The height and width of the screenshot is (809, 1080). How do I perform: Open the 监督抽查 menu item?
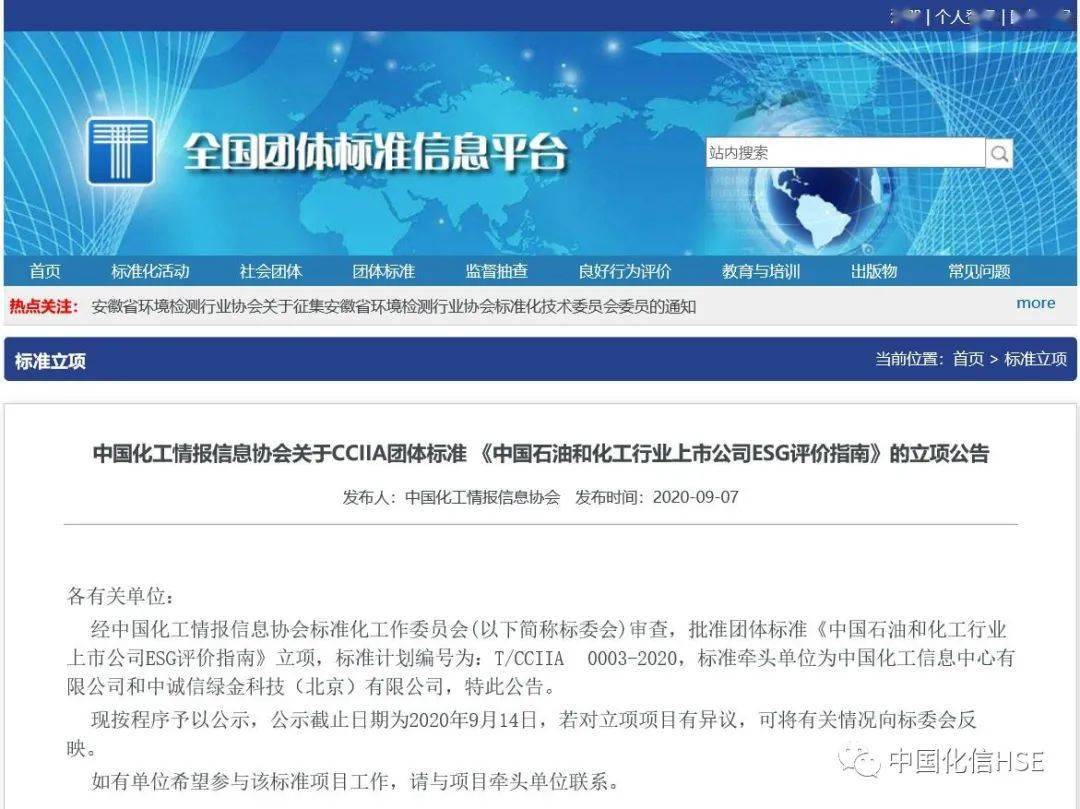pos(497,271)
